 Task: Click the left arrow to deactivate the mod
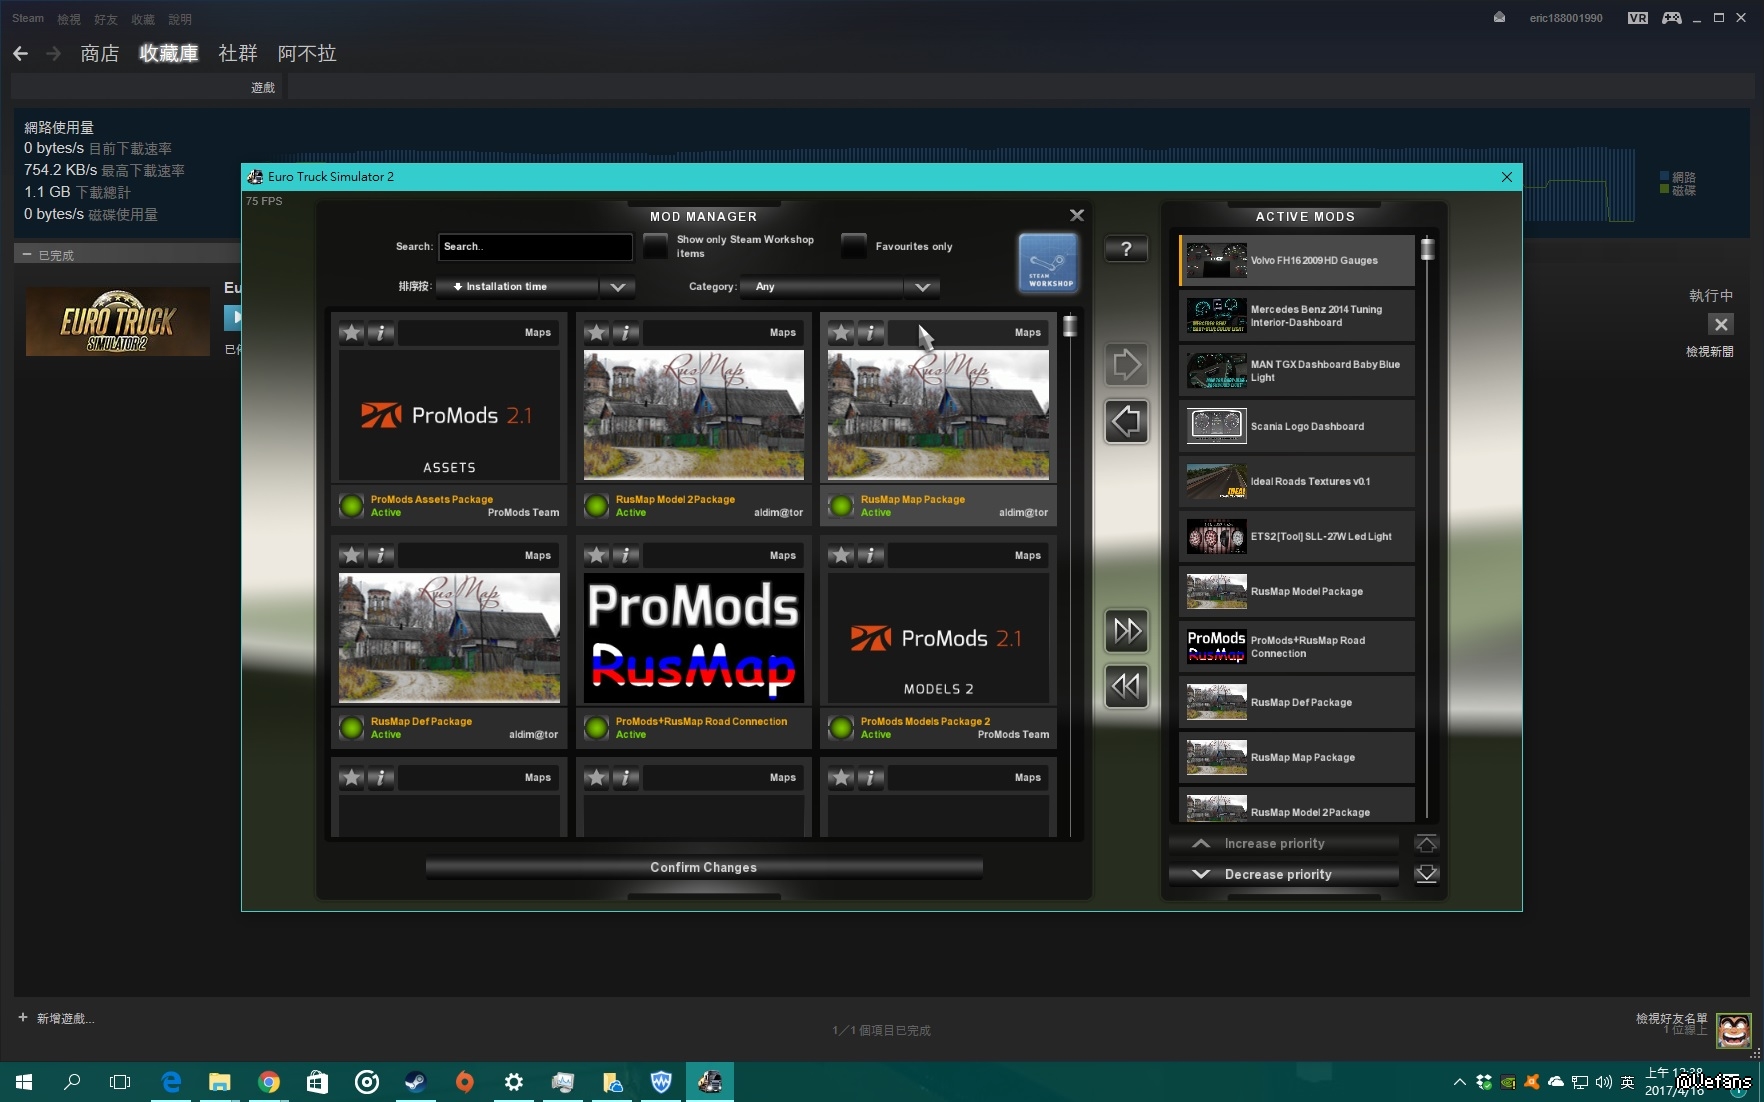point(1126,421)
